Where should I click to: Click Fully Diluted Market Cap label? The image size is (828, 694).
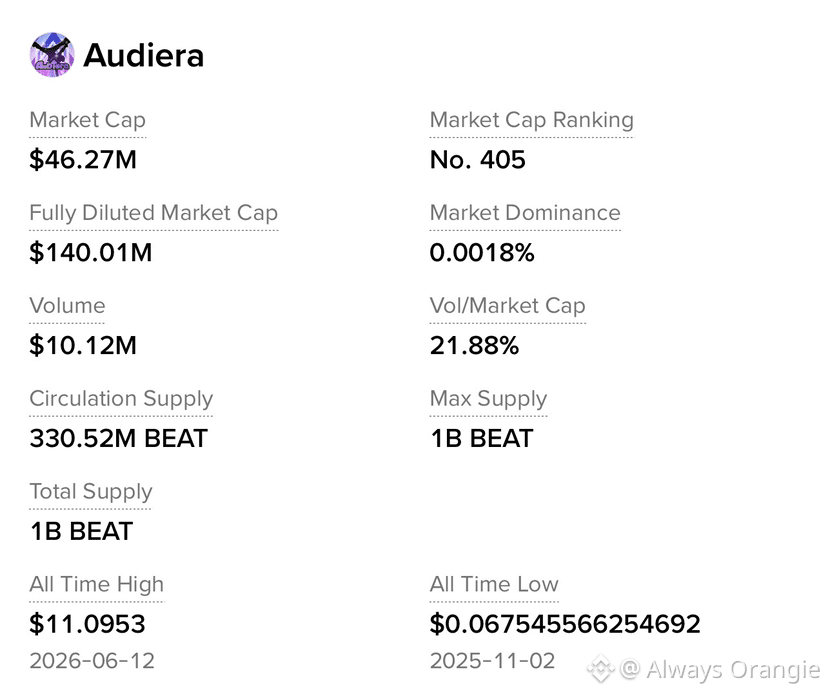tap(154, 213)
